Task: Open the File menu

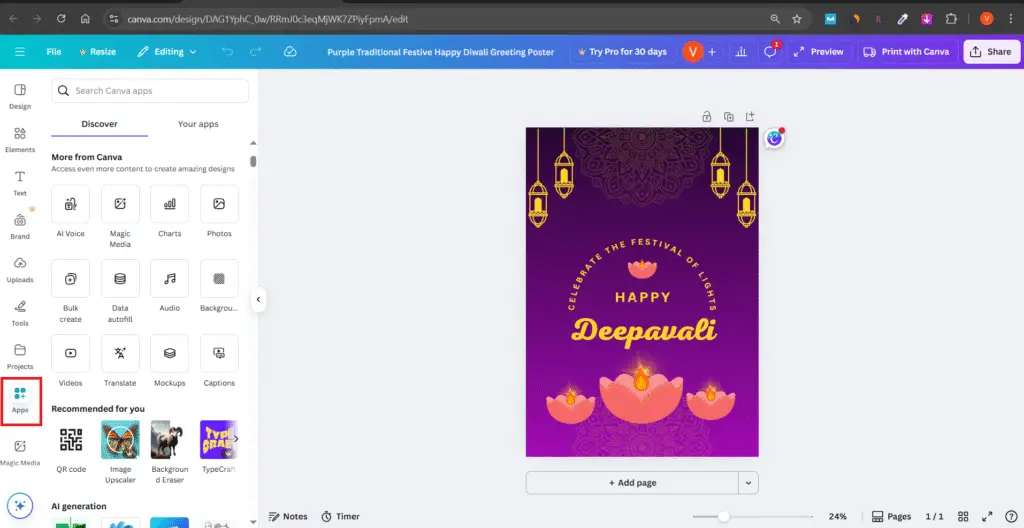Action: pos(54,52)
